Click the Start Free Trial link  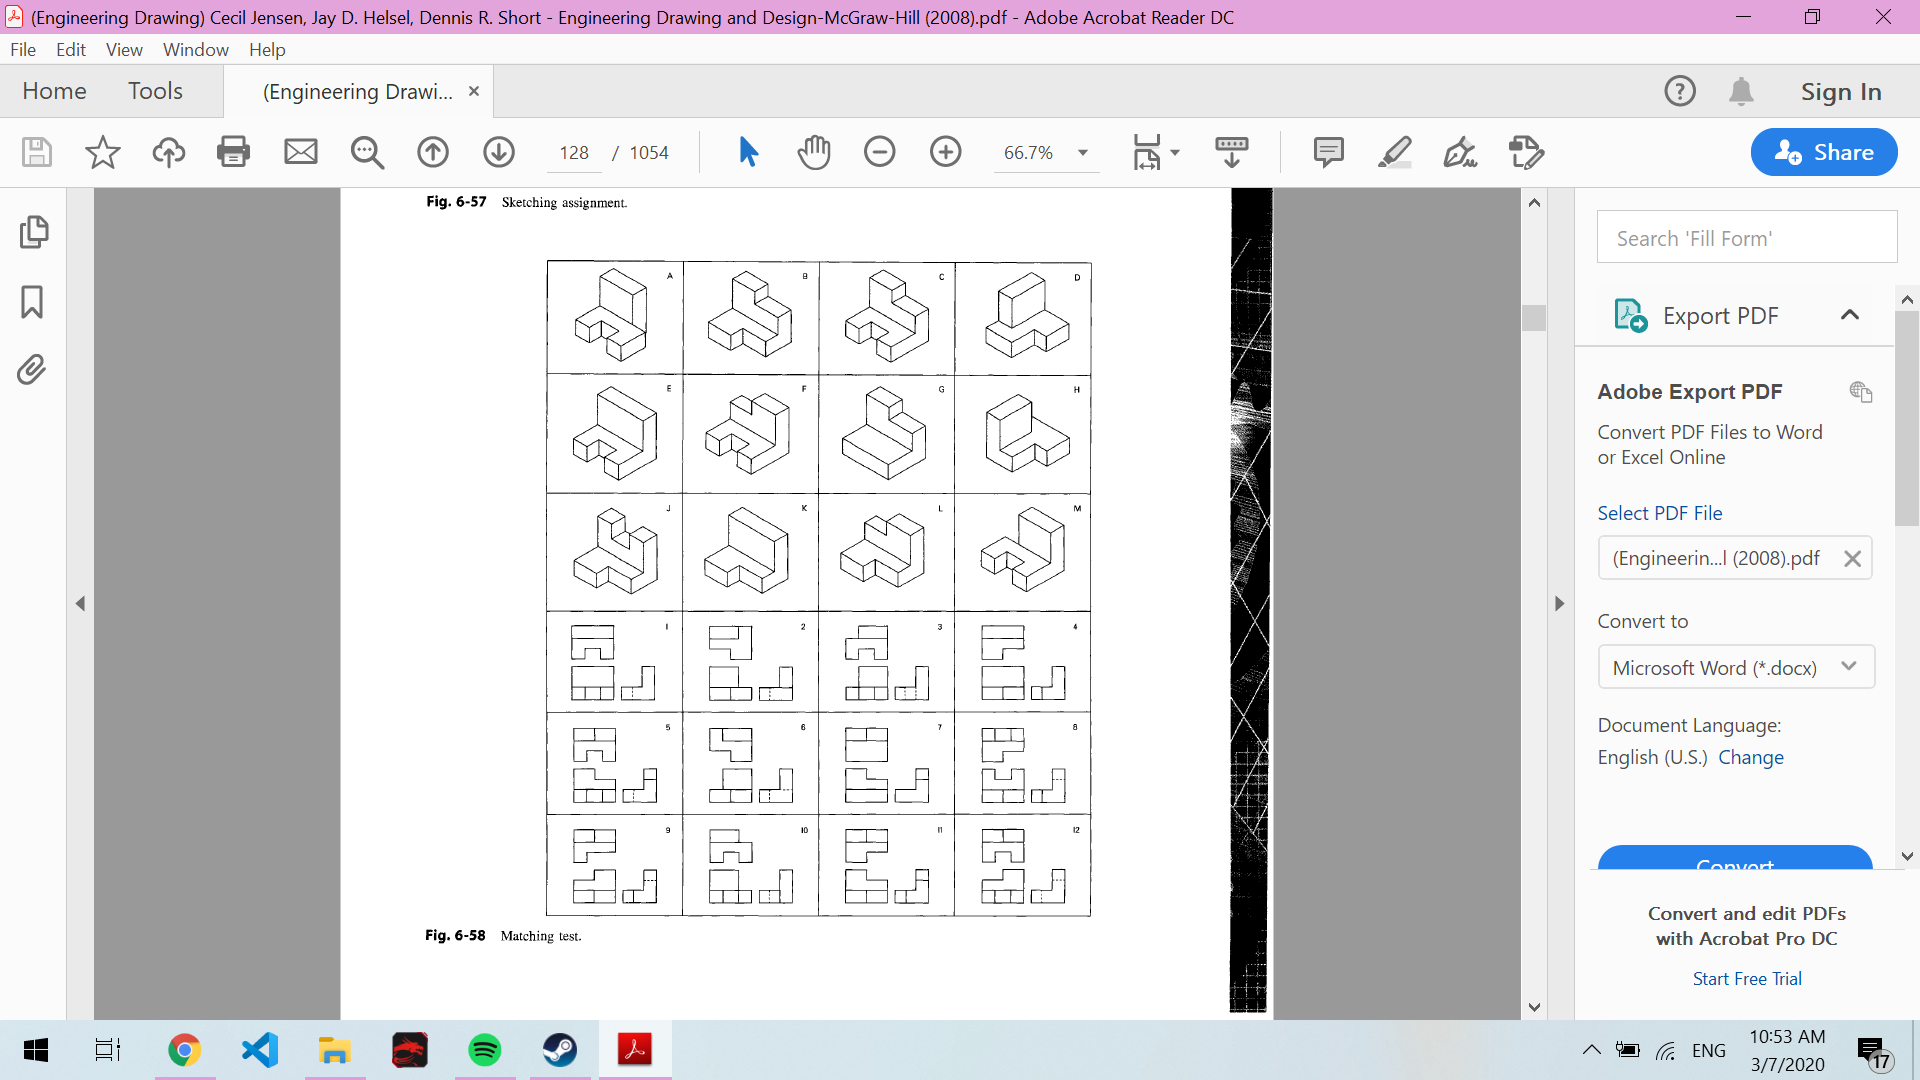(1746, 978)
